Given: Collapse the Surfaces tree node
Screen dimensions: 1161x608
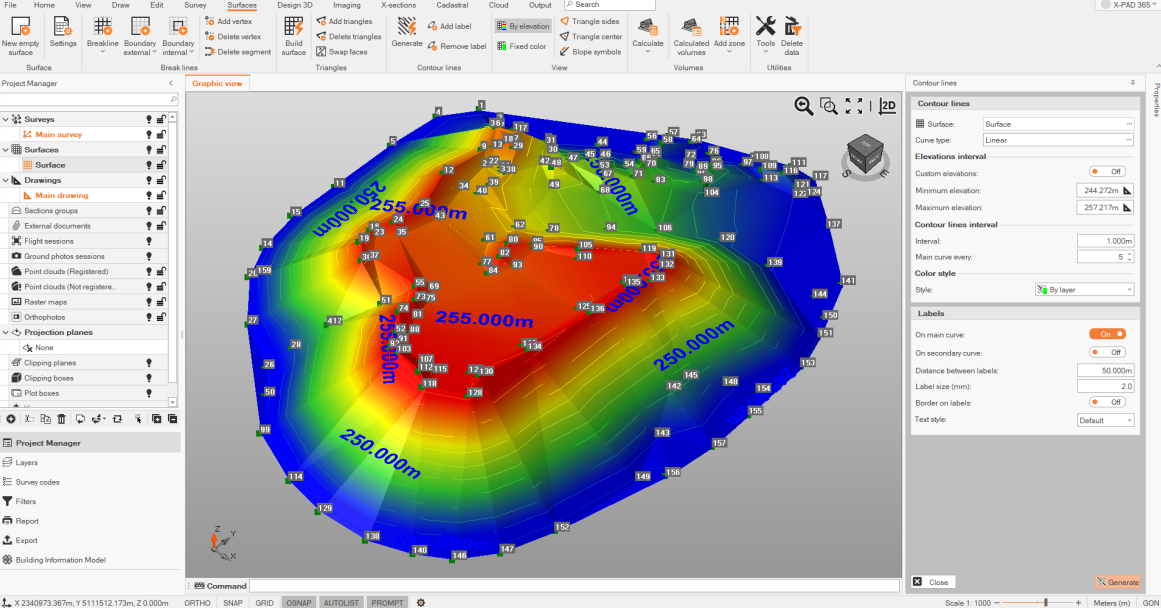Looking at the screenshot, I should 6,149.
